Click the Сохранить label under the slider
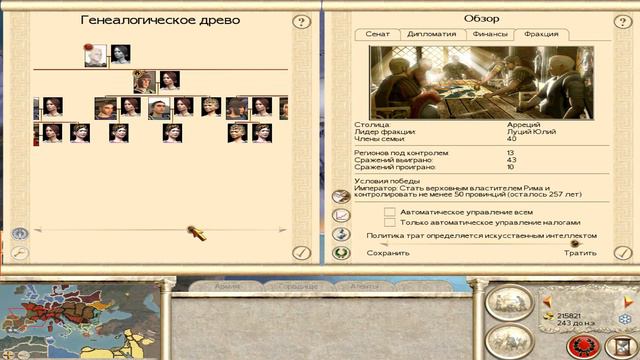This screenshot has height=360, width=640. pyautogui.click(x=388, y=253)
